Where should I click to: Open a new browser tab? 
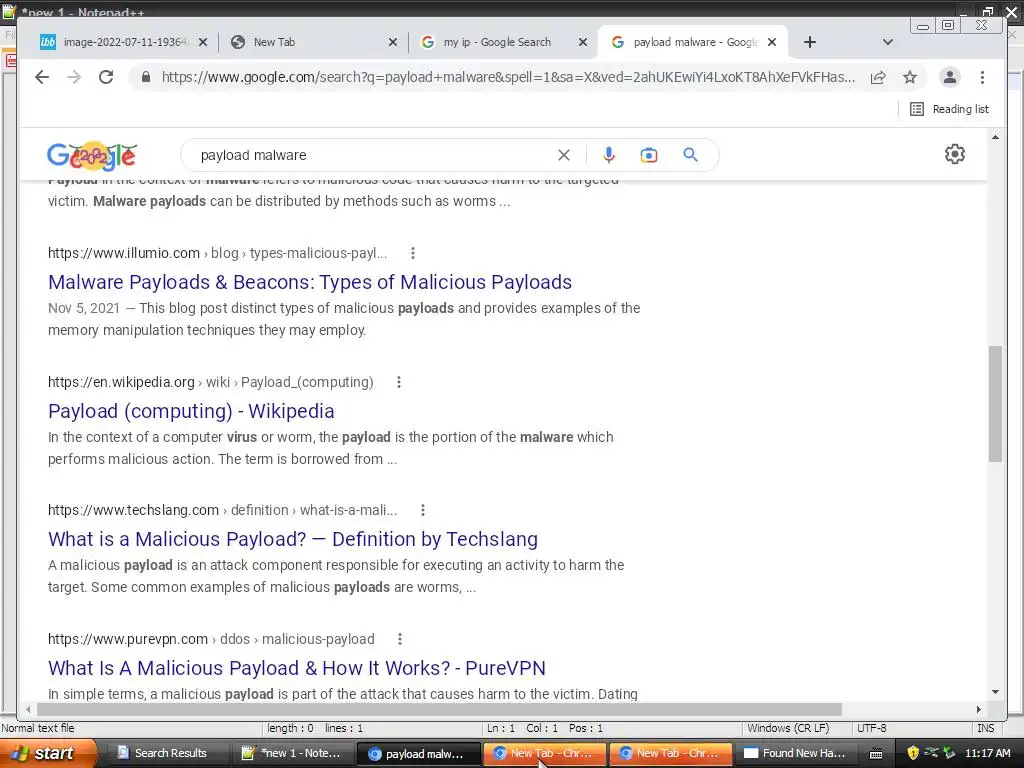tap(810, 42)
